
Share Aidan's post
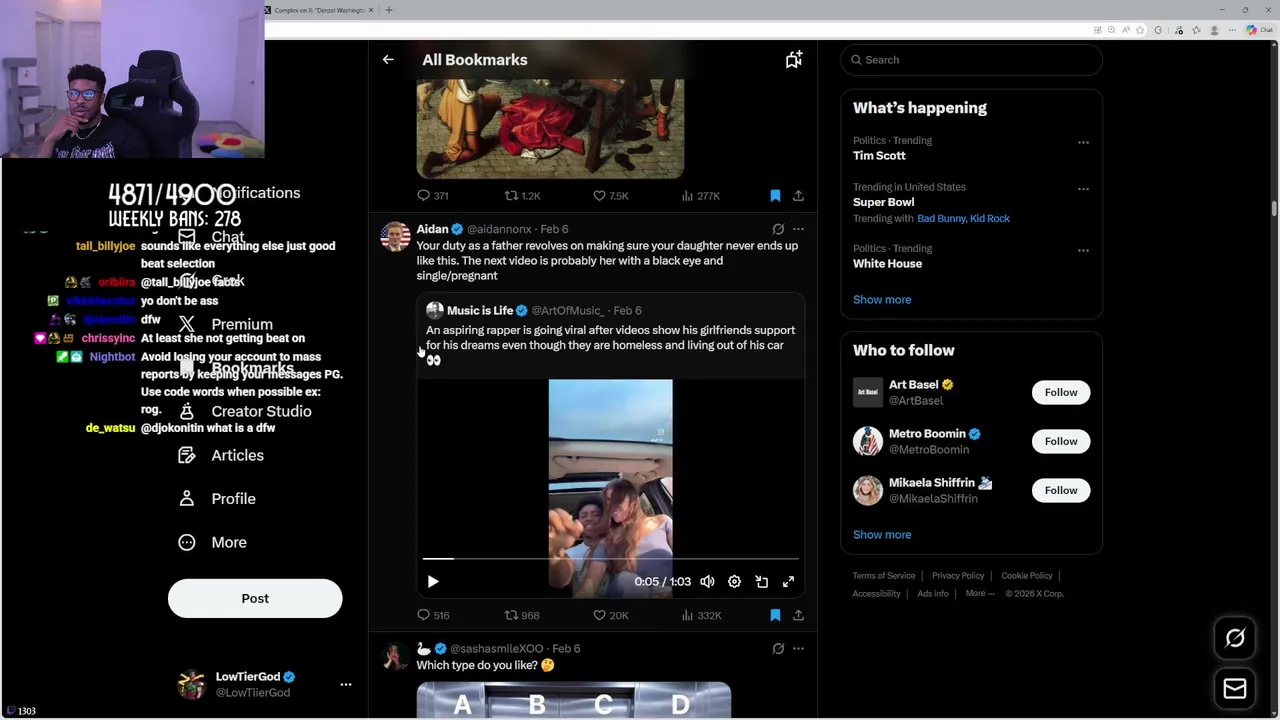798,615
